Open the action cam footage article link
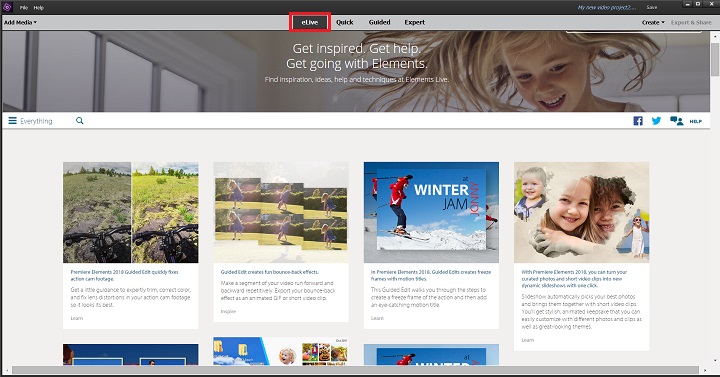This screenshot has width=720, height=377. click(x=124, y=275)
